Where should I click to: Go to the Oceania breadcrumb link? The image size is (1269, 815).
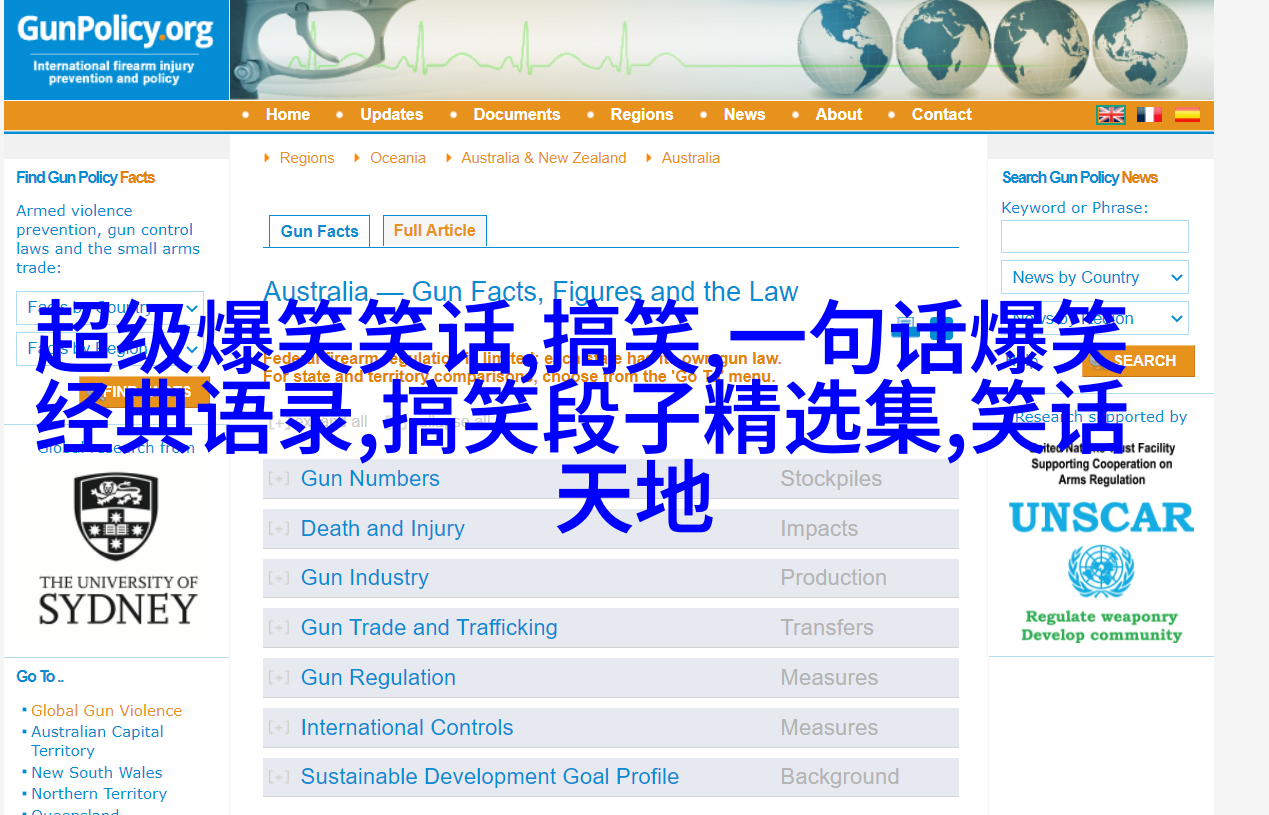point(397,158)
